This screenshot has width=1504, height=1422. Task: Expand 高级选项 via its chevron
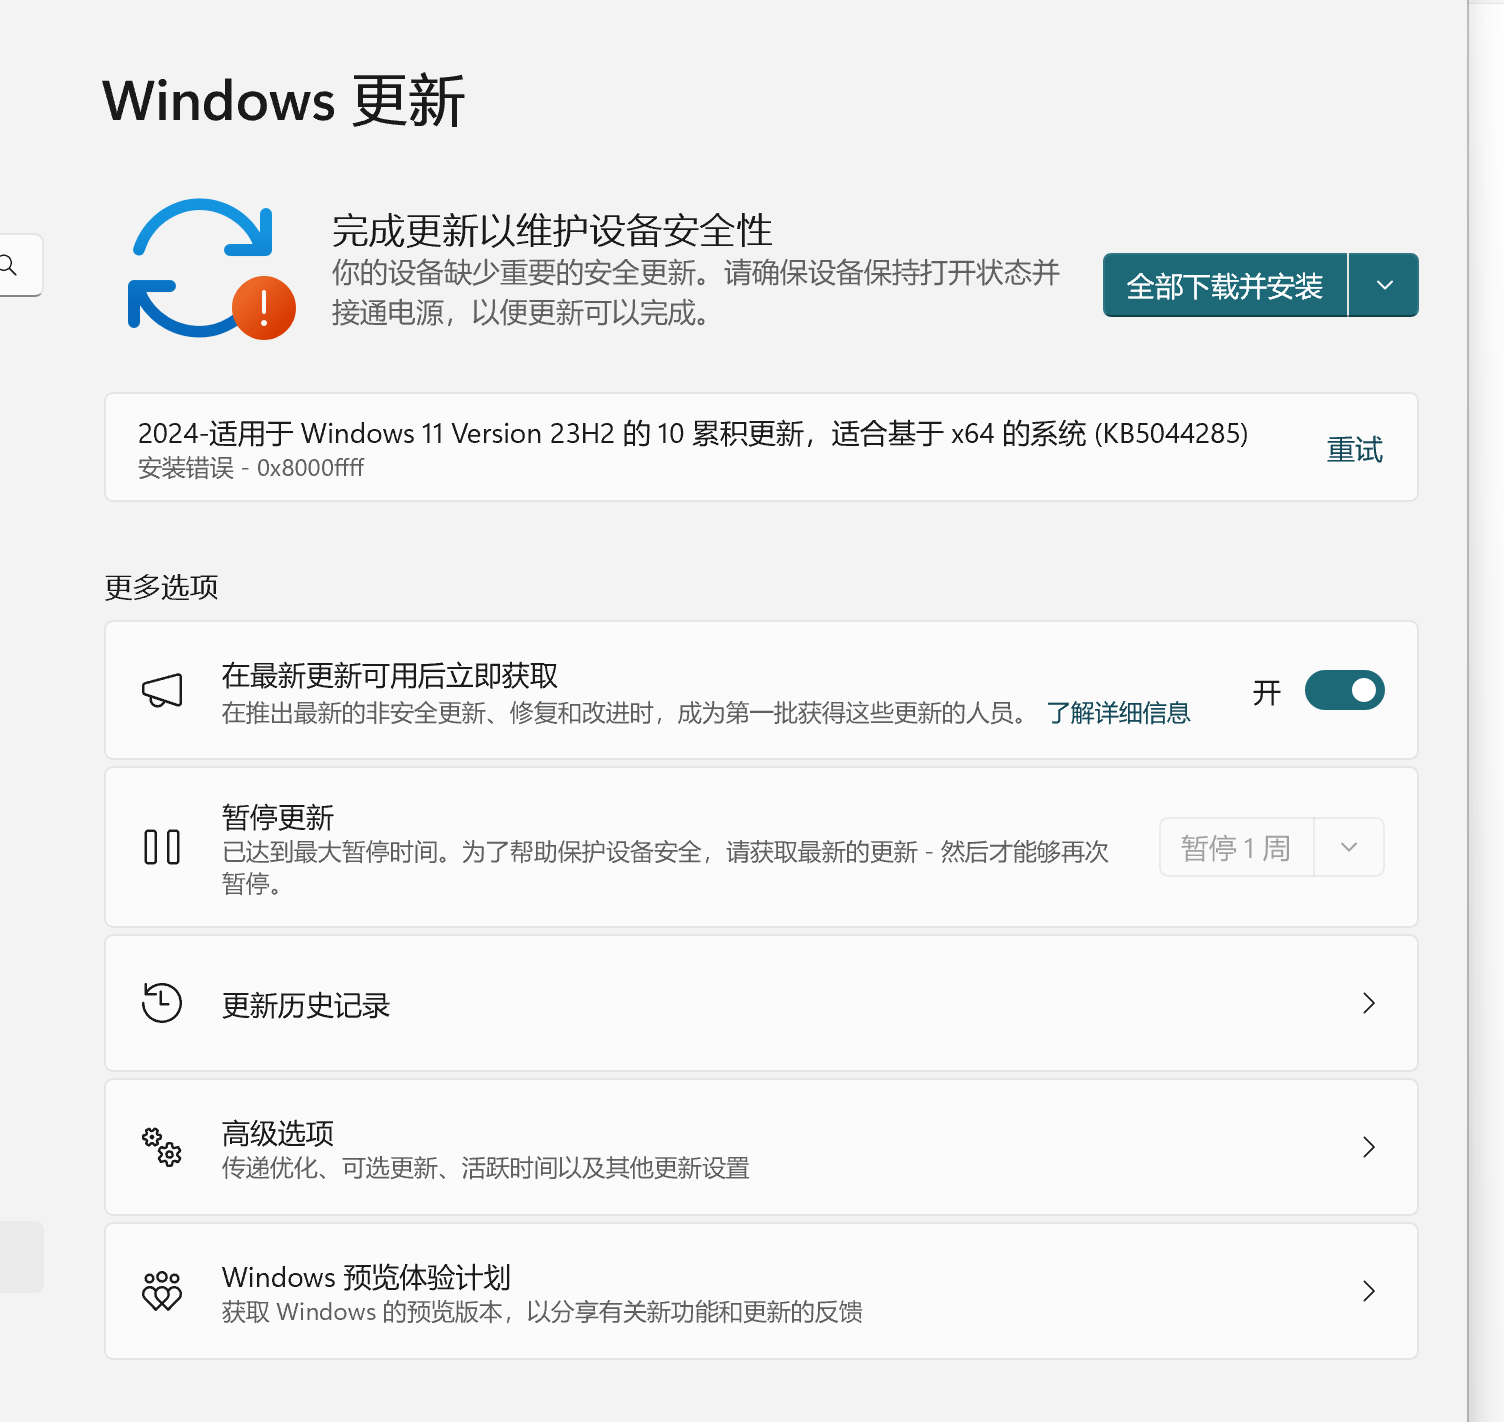pos(1369,1147)
